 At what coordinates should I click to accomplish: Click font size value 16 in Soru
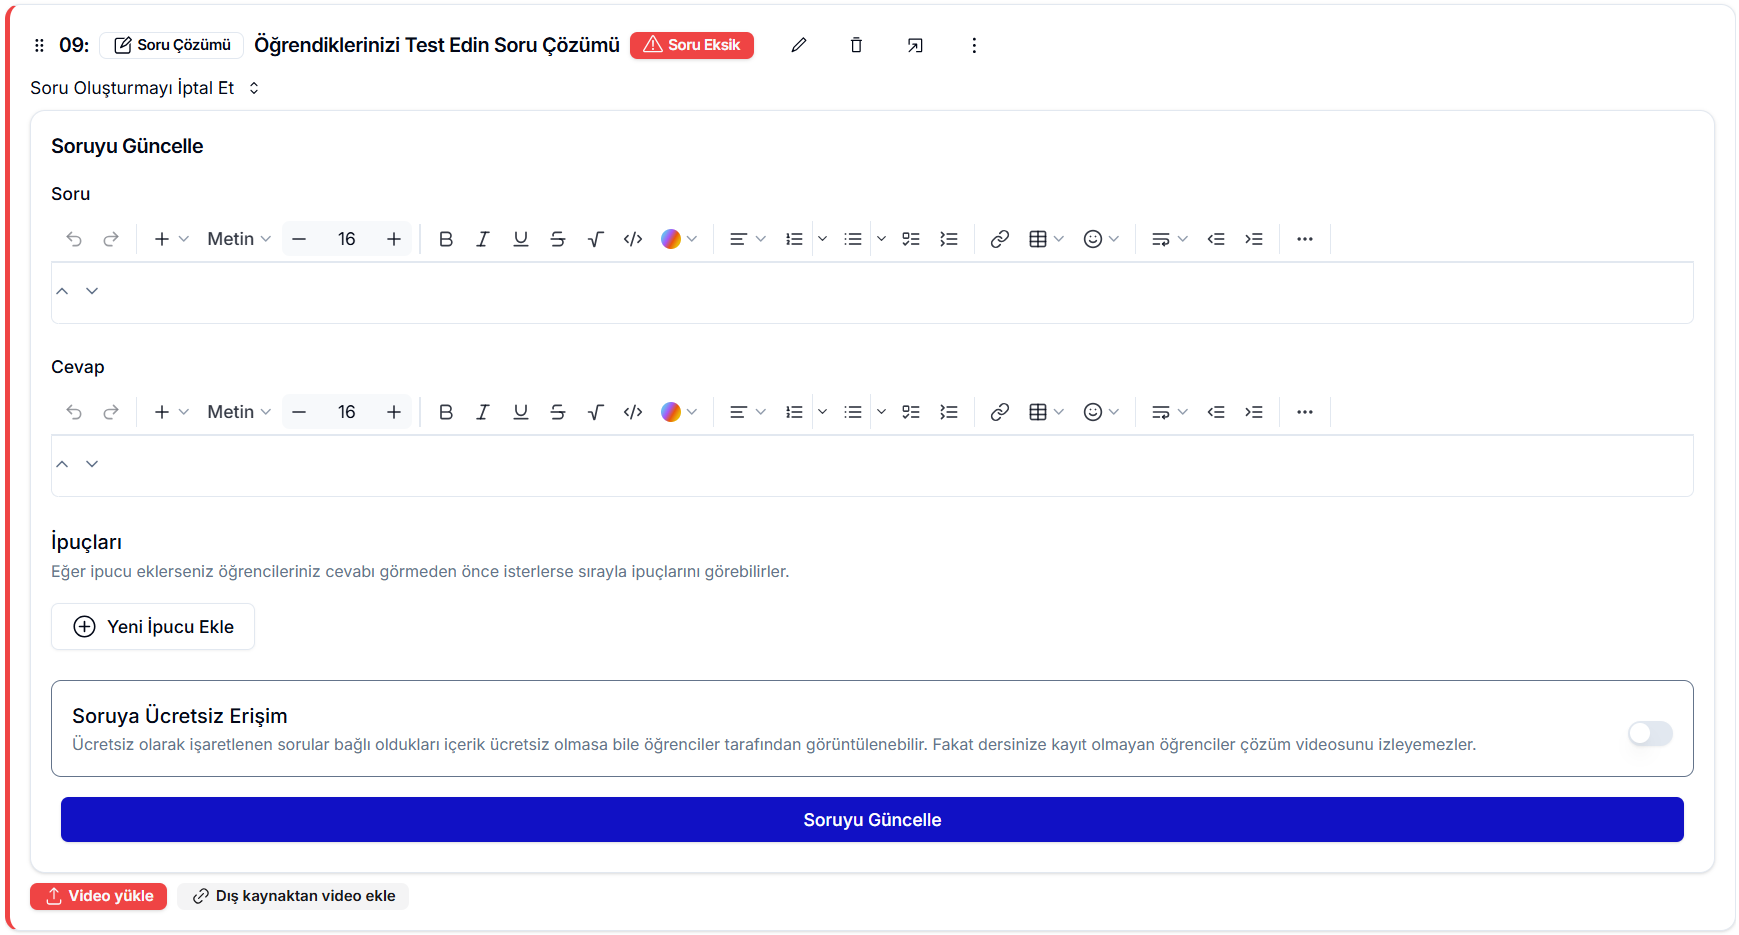tap(346, 239)
